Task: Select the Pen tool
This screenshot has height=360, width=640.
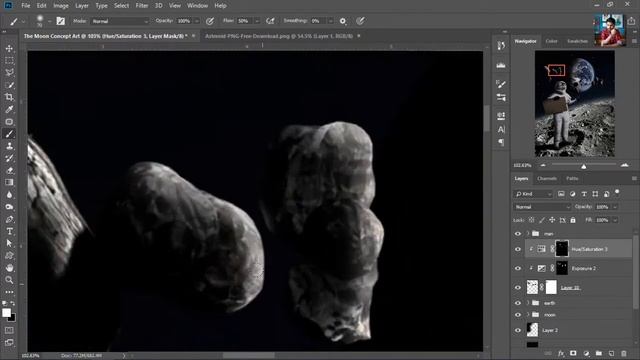Action: click(x=9, y=219)
